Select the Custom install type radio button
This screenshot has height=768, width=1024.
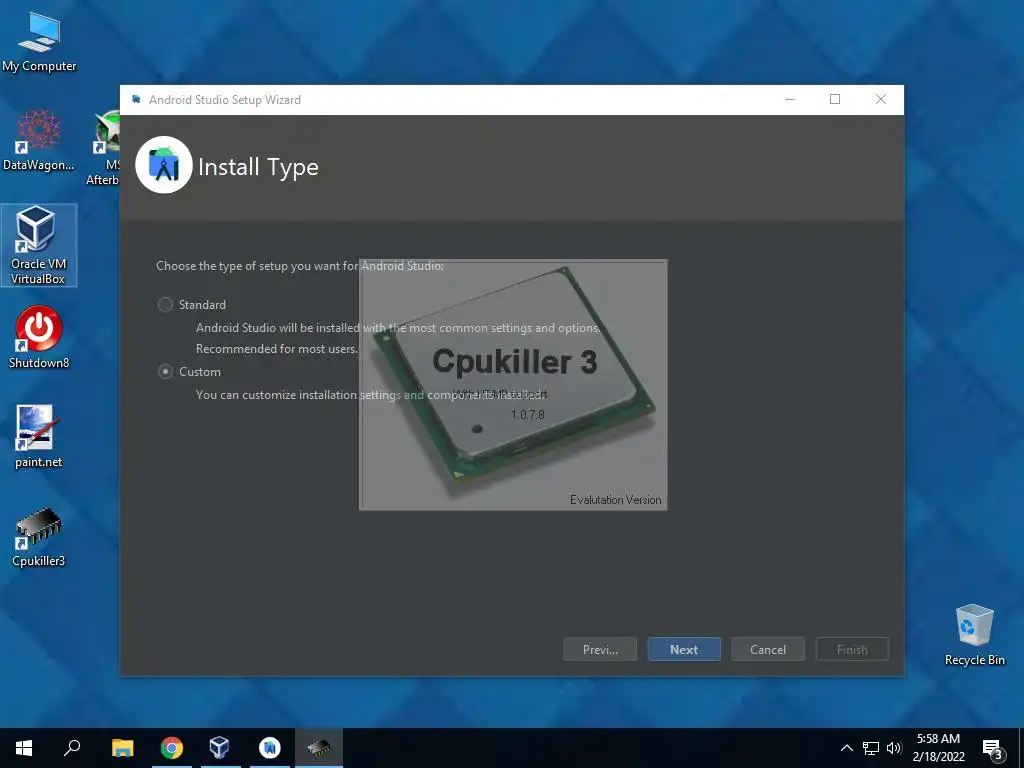point(165,372)
